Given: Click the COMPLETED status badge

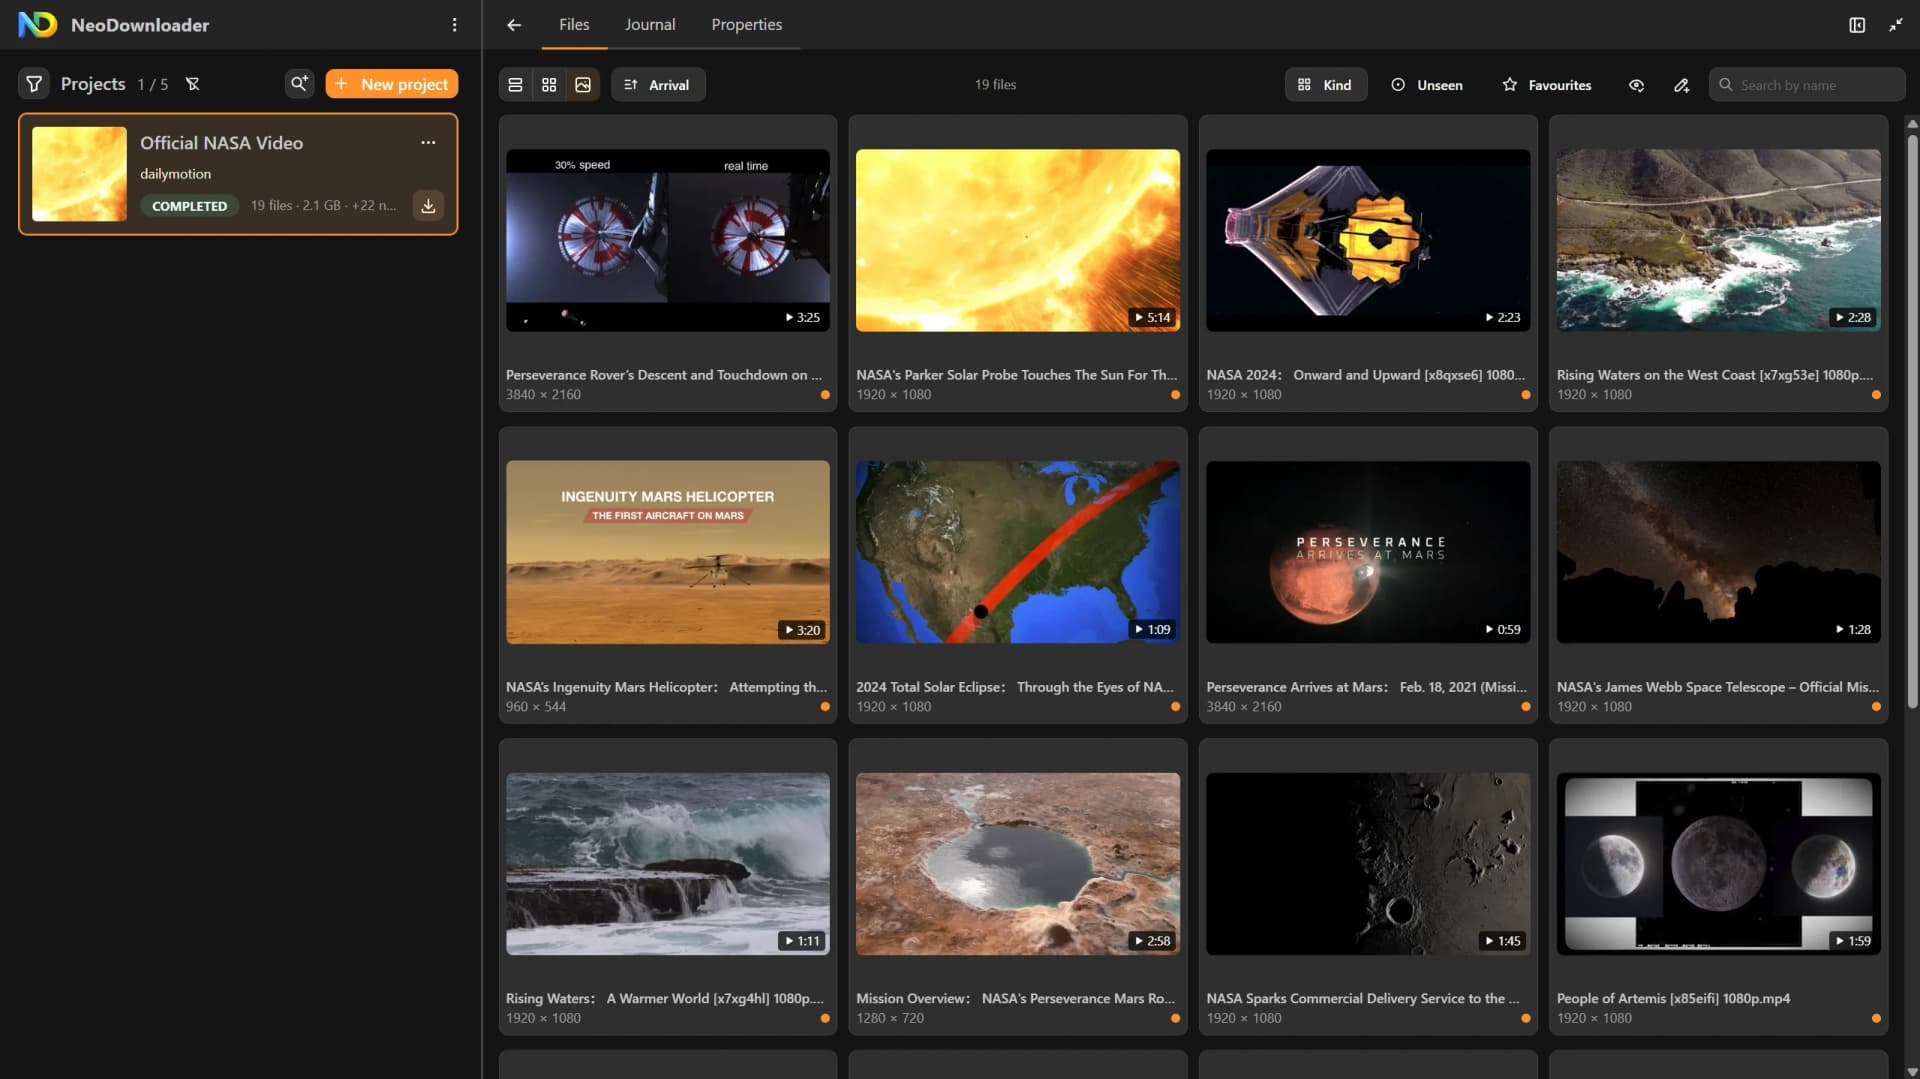Looking at the screenshot, I should point(189,206).
